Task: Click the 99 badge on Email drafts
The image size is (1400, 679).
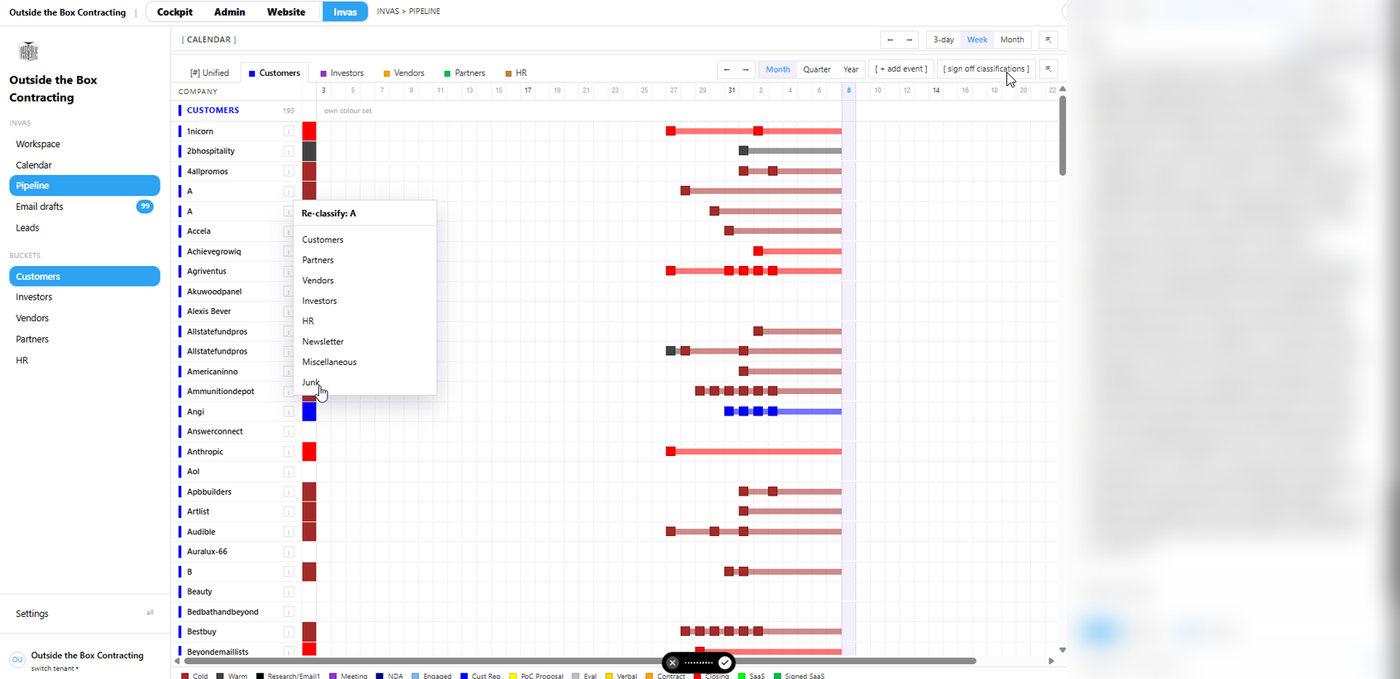Action: coord(145,206)
